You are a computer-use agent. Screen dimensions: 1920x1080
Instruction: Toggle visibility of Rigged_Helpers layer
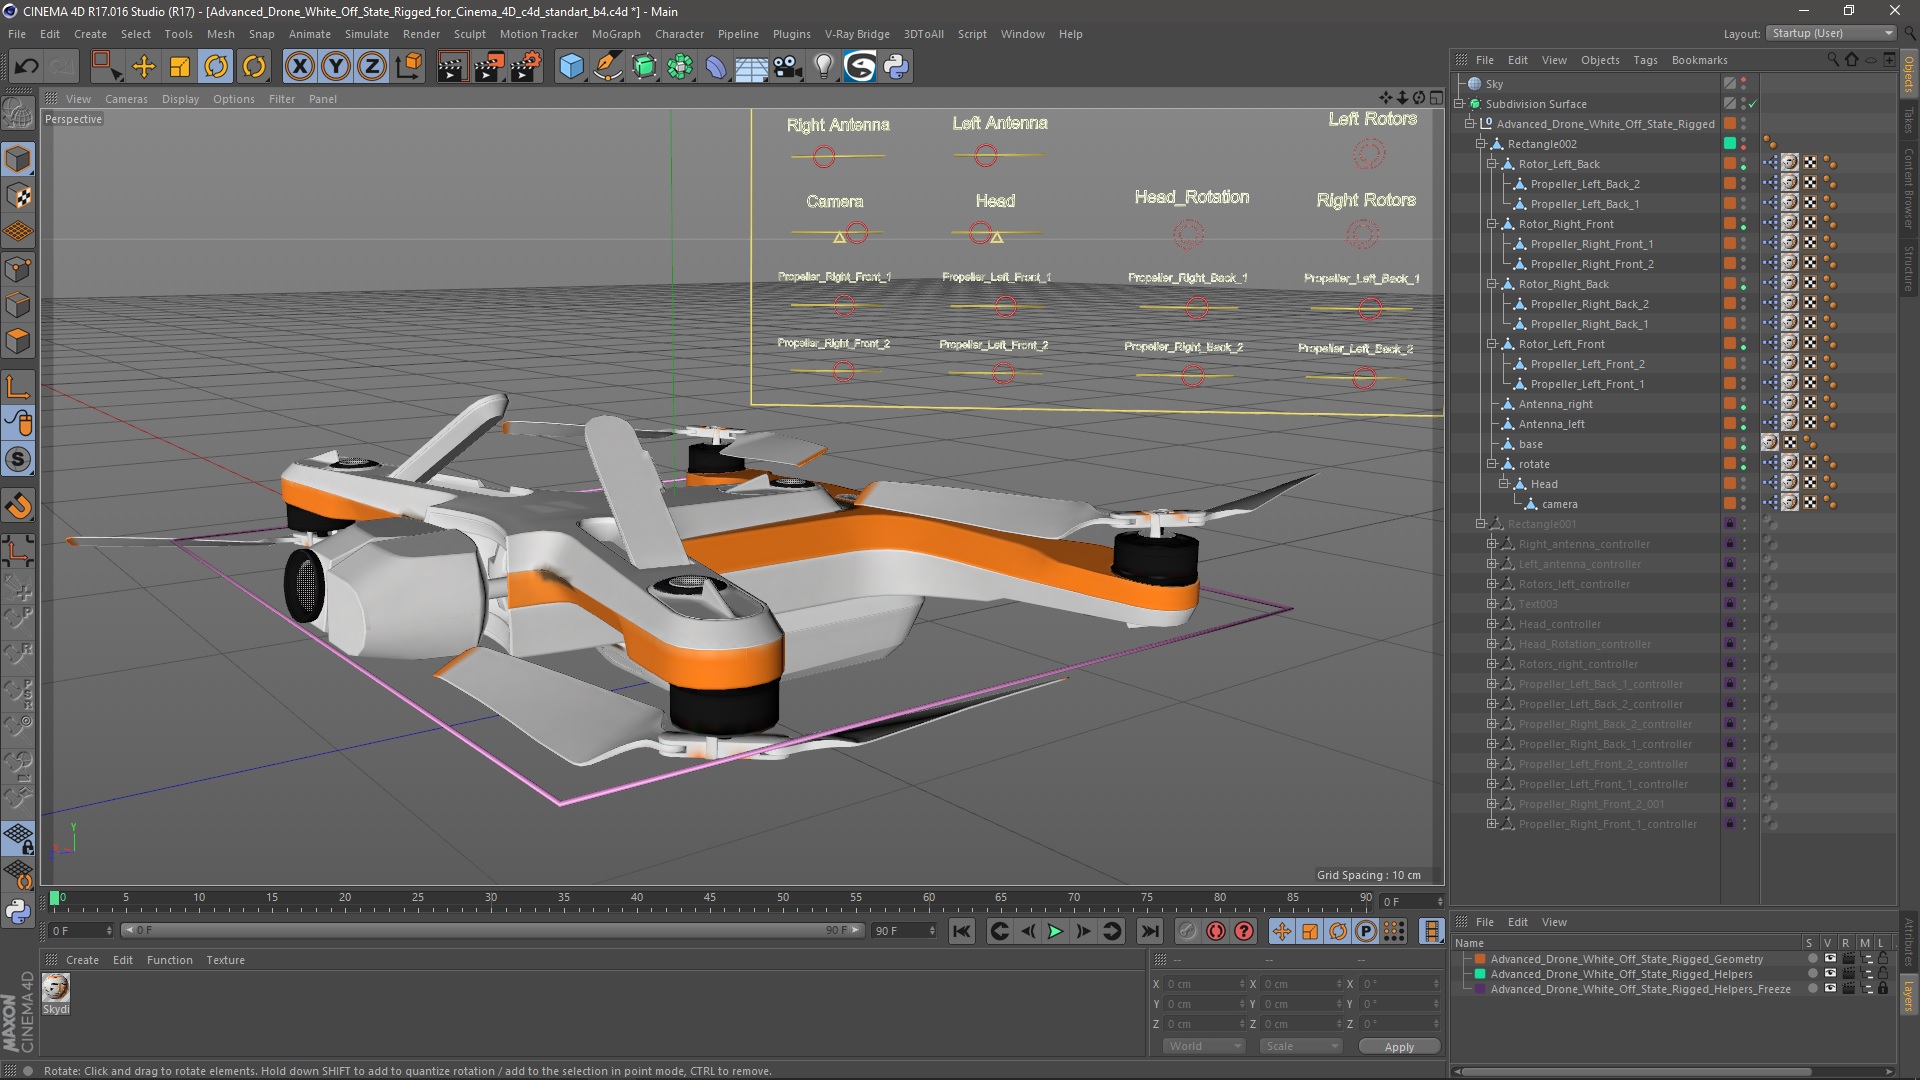tap(1830, 974)
